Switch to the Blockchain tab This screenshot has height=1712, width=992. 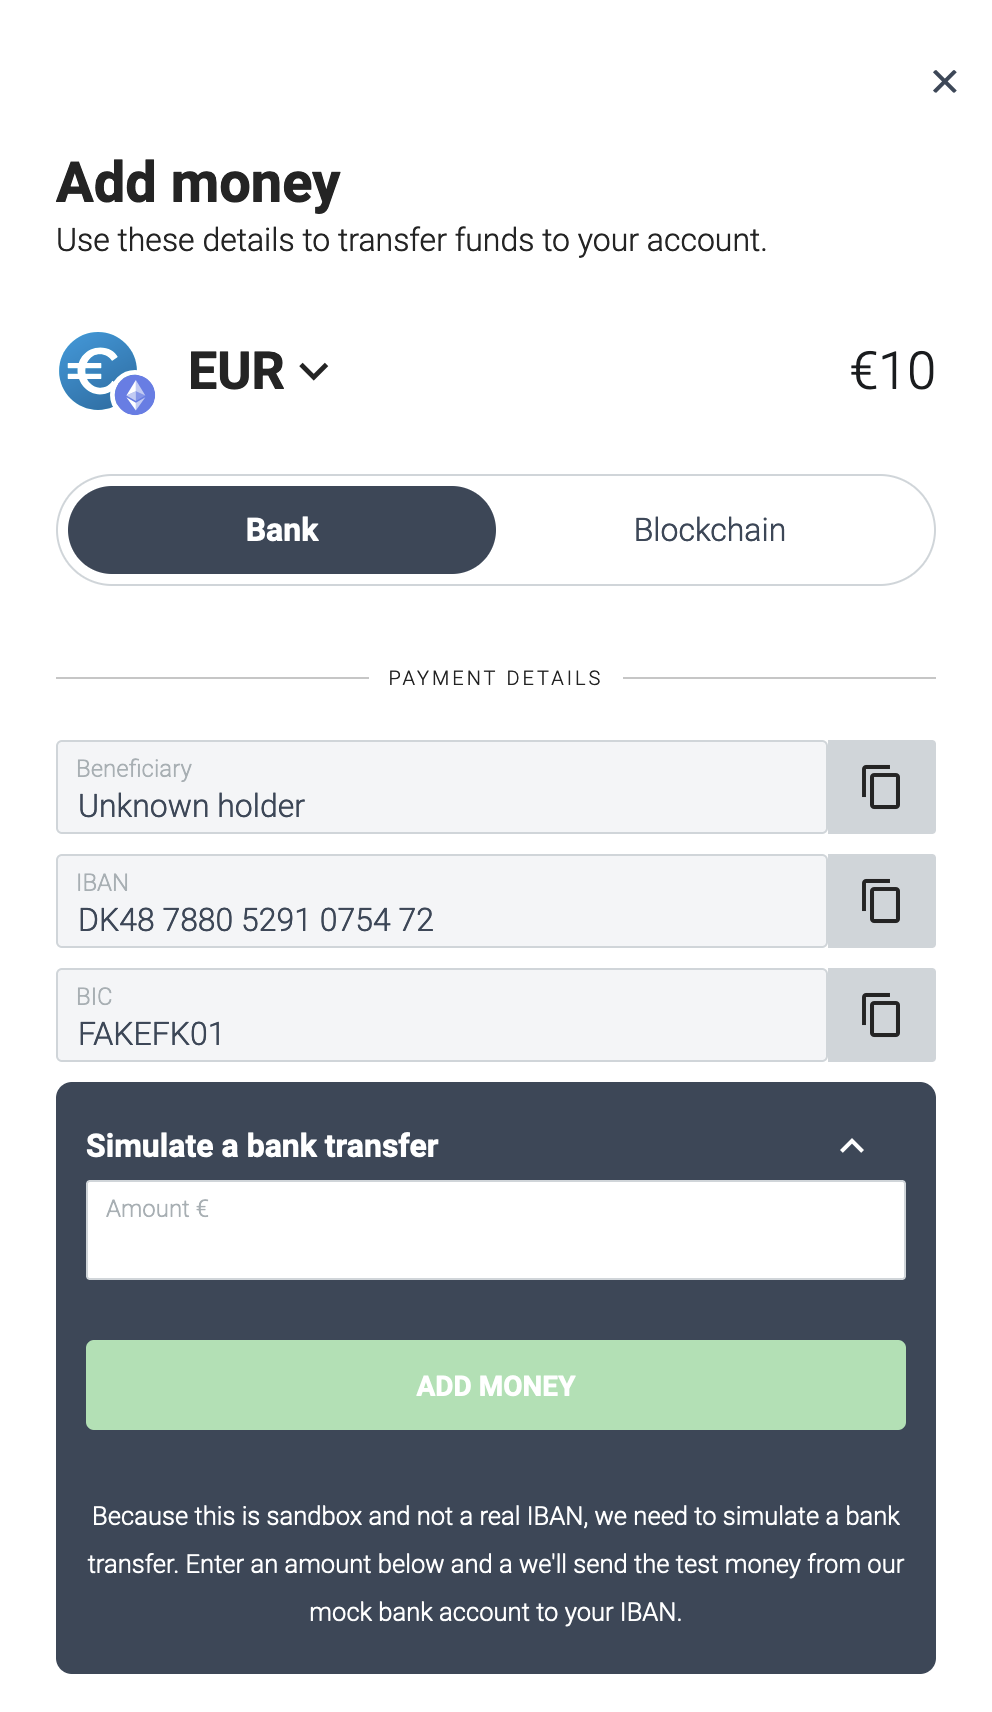click(x=709, y=530)
